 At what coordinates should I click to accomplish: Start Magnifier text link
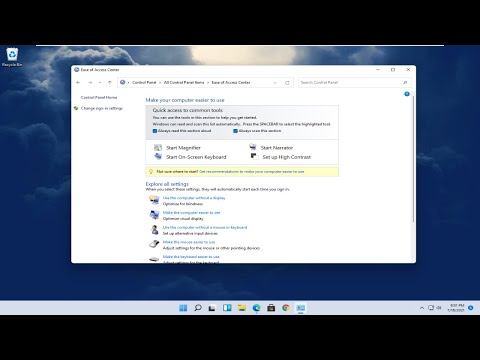183,148
